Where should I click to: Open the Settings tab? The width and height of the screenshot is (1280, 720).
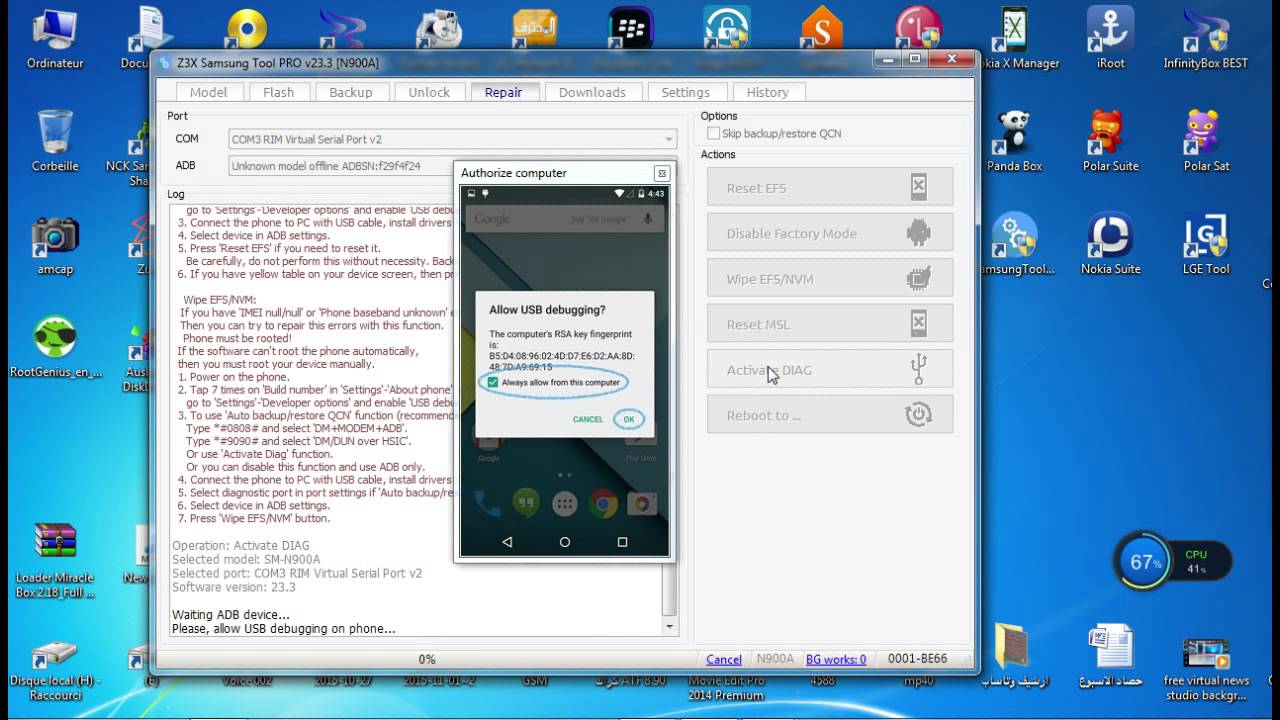point(685,92)
